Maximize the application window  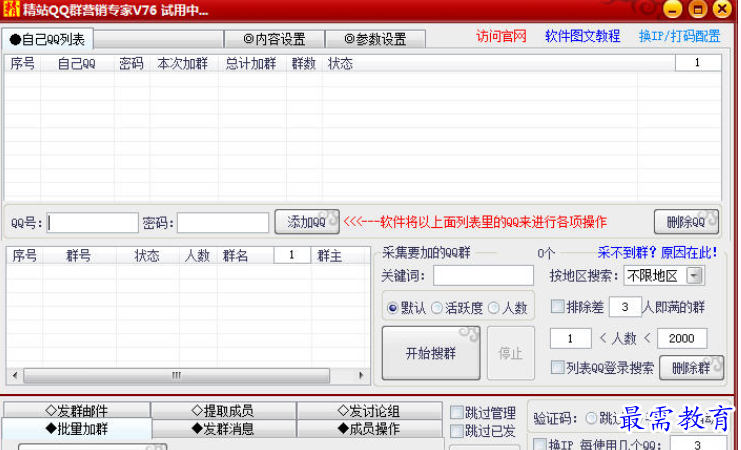698,9
